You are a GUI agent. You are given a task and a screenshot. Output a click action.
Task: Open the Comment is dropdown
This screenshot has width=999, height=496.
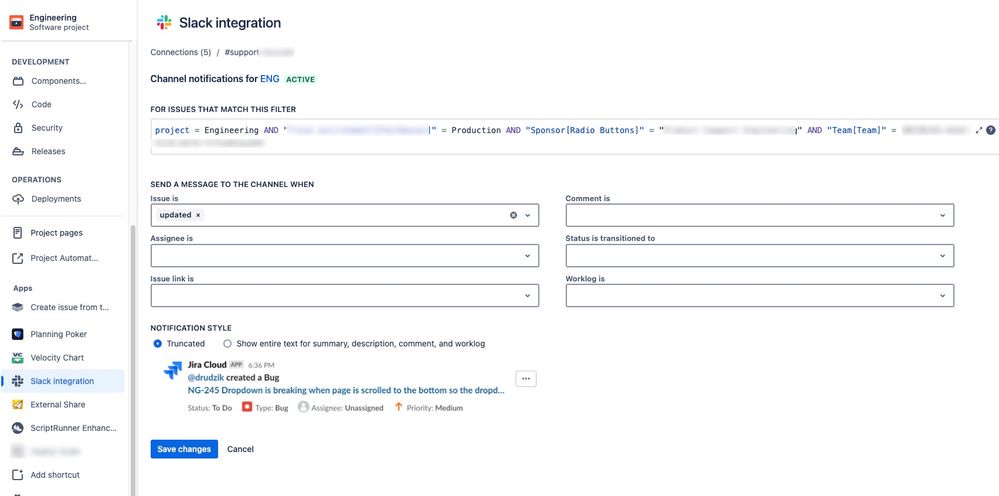tap(759, 215)
